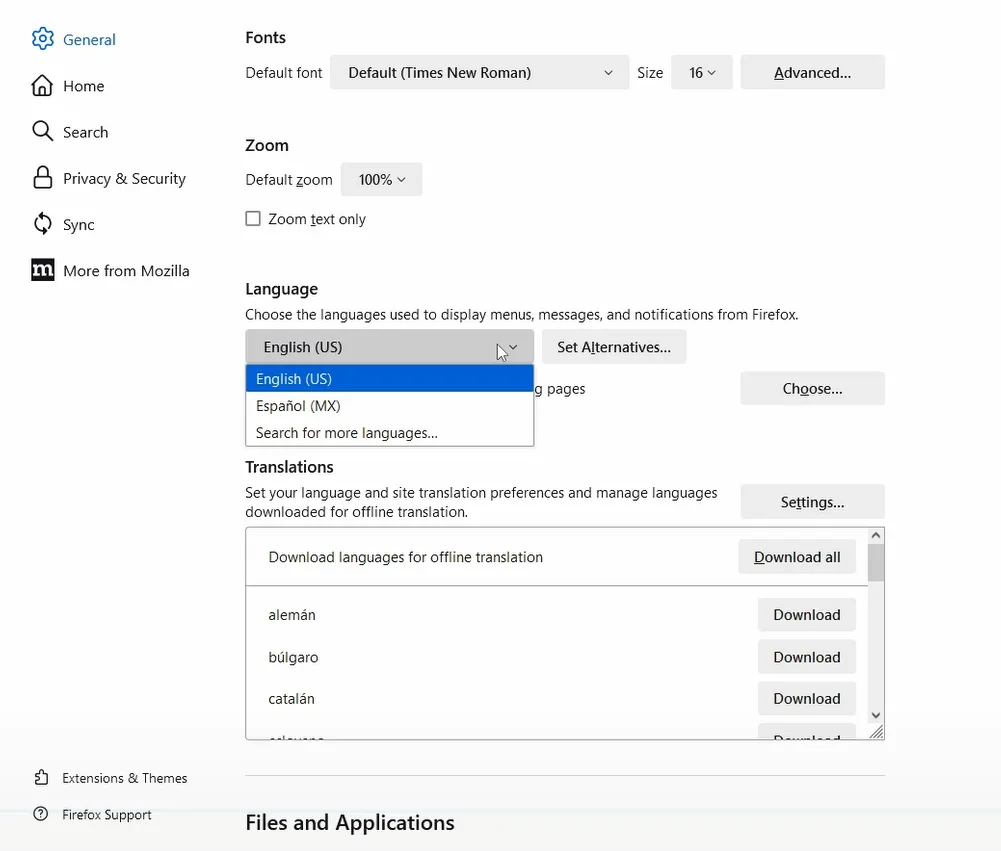The image size is (1001, 851).
Task: Click the Set Alternatives button
Action: 614,347
